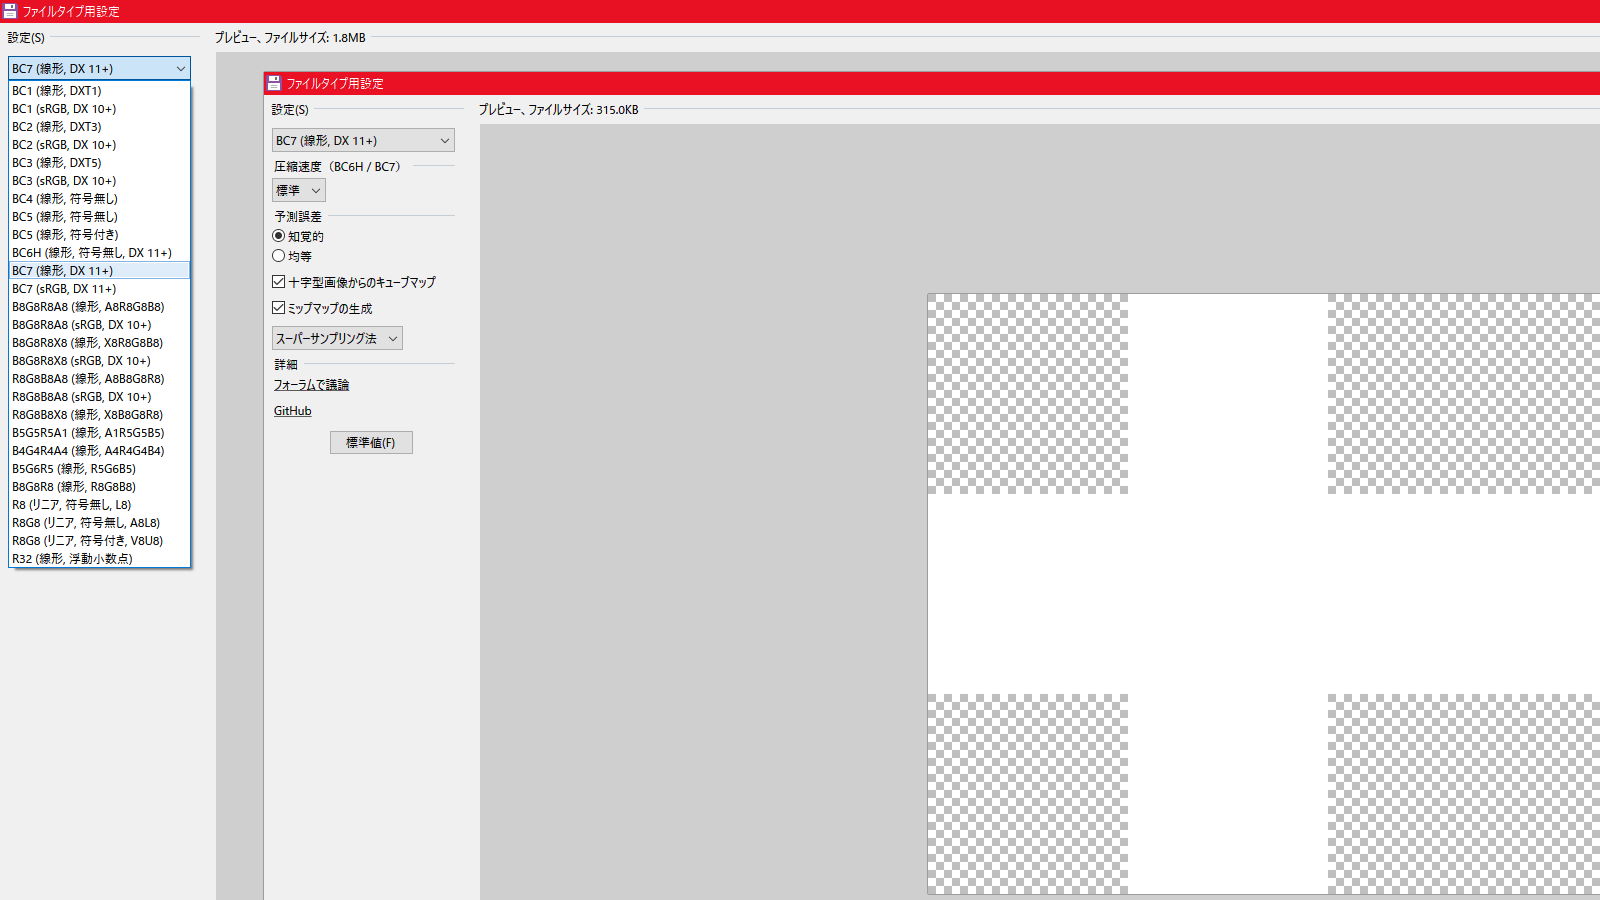Open inner window BC7 format dropdown

pos(363,140)
